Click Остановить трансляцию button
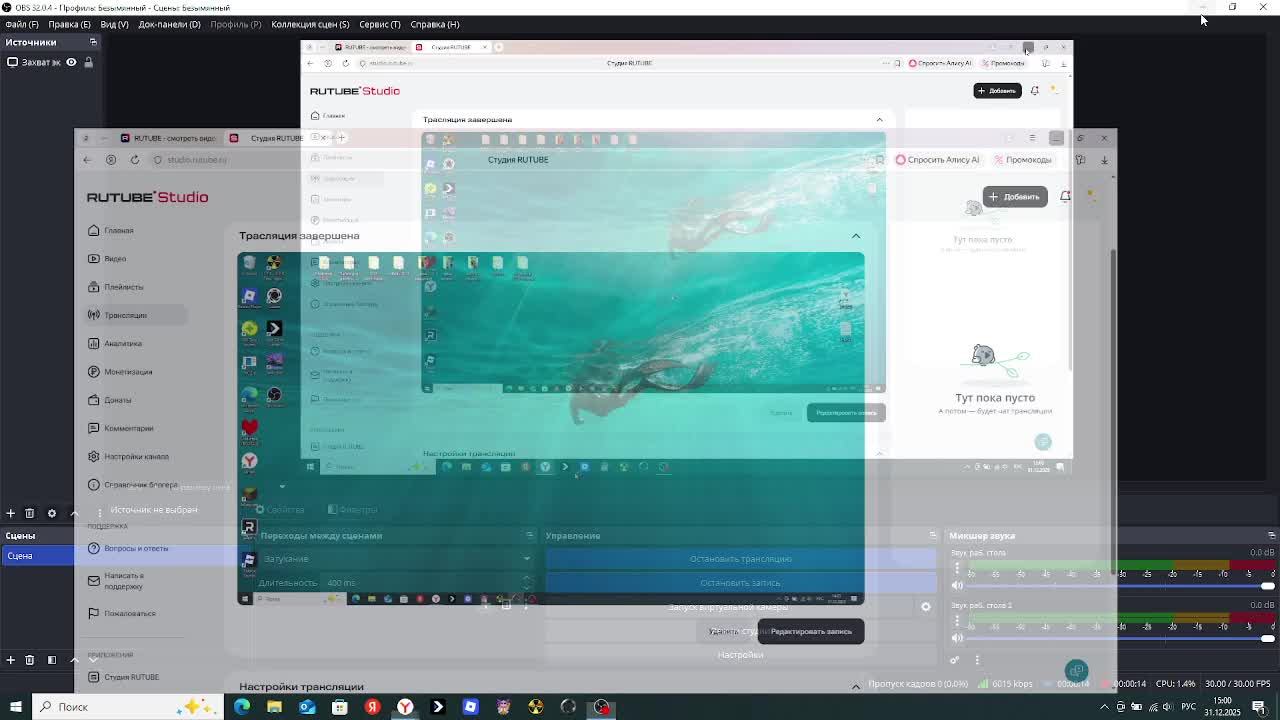 [740, 559]
